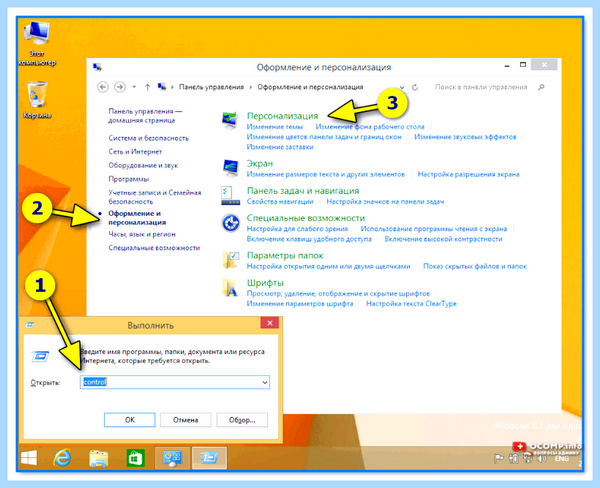Click the Forward navigation arrow
600x488 pixels.
[x=120, y=87]
